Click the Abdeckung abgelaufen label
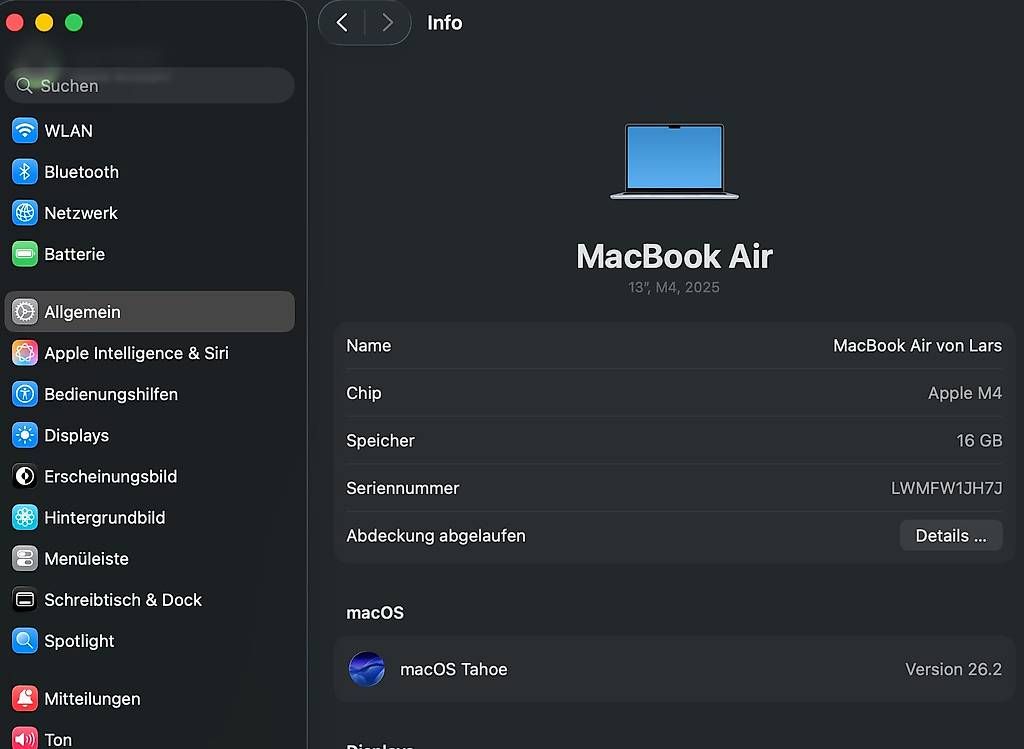The image size is (1024, 749). (436, 536)
